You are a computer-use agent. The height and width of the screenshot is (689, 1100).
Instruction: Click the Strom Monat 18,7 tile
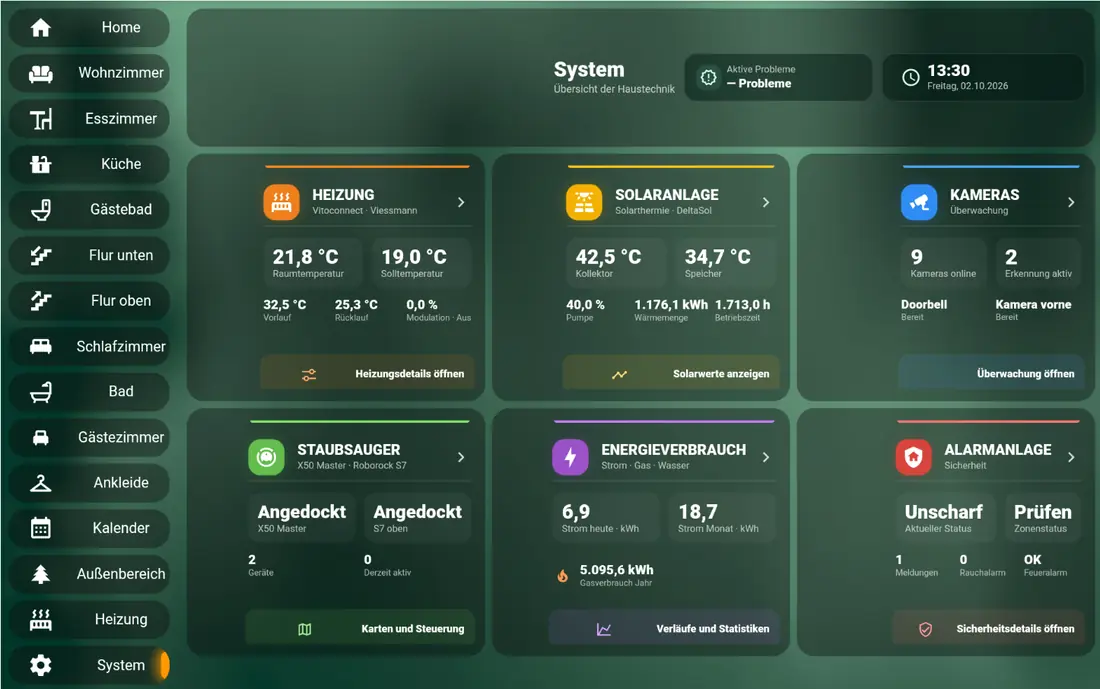(722, 518)
